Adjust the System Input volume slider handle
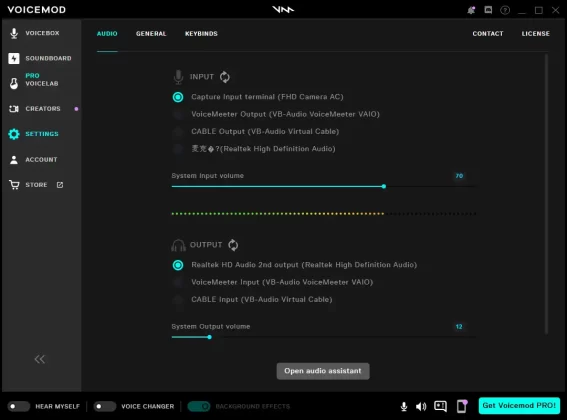Viewport: 567px width, 420px height. click(384, 186)
